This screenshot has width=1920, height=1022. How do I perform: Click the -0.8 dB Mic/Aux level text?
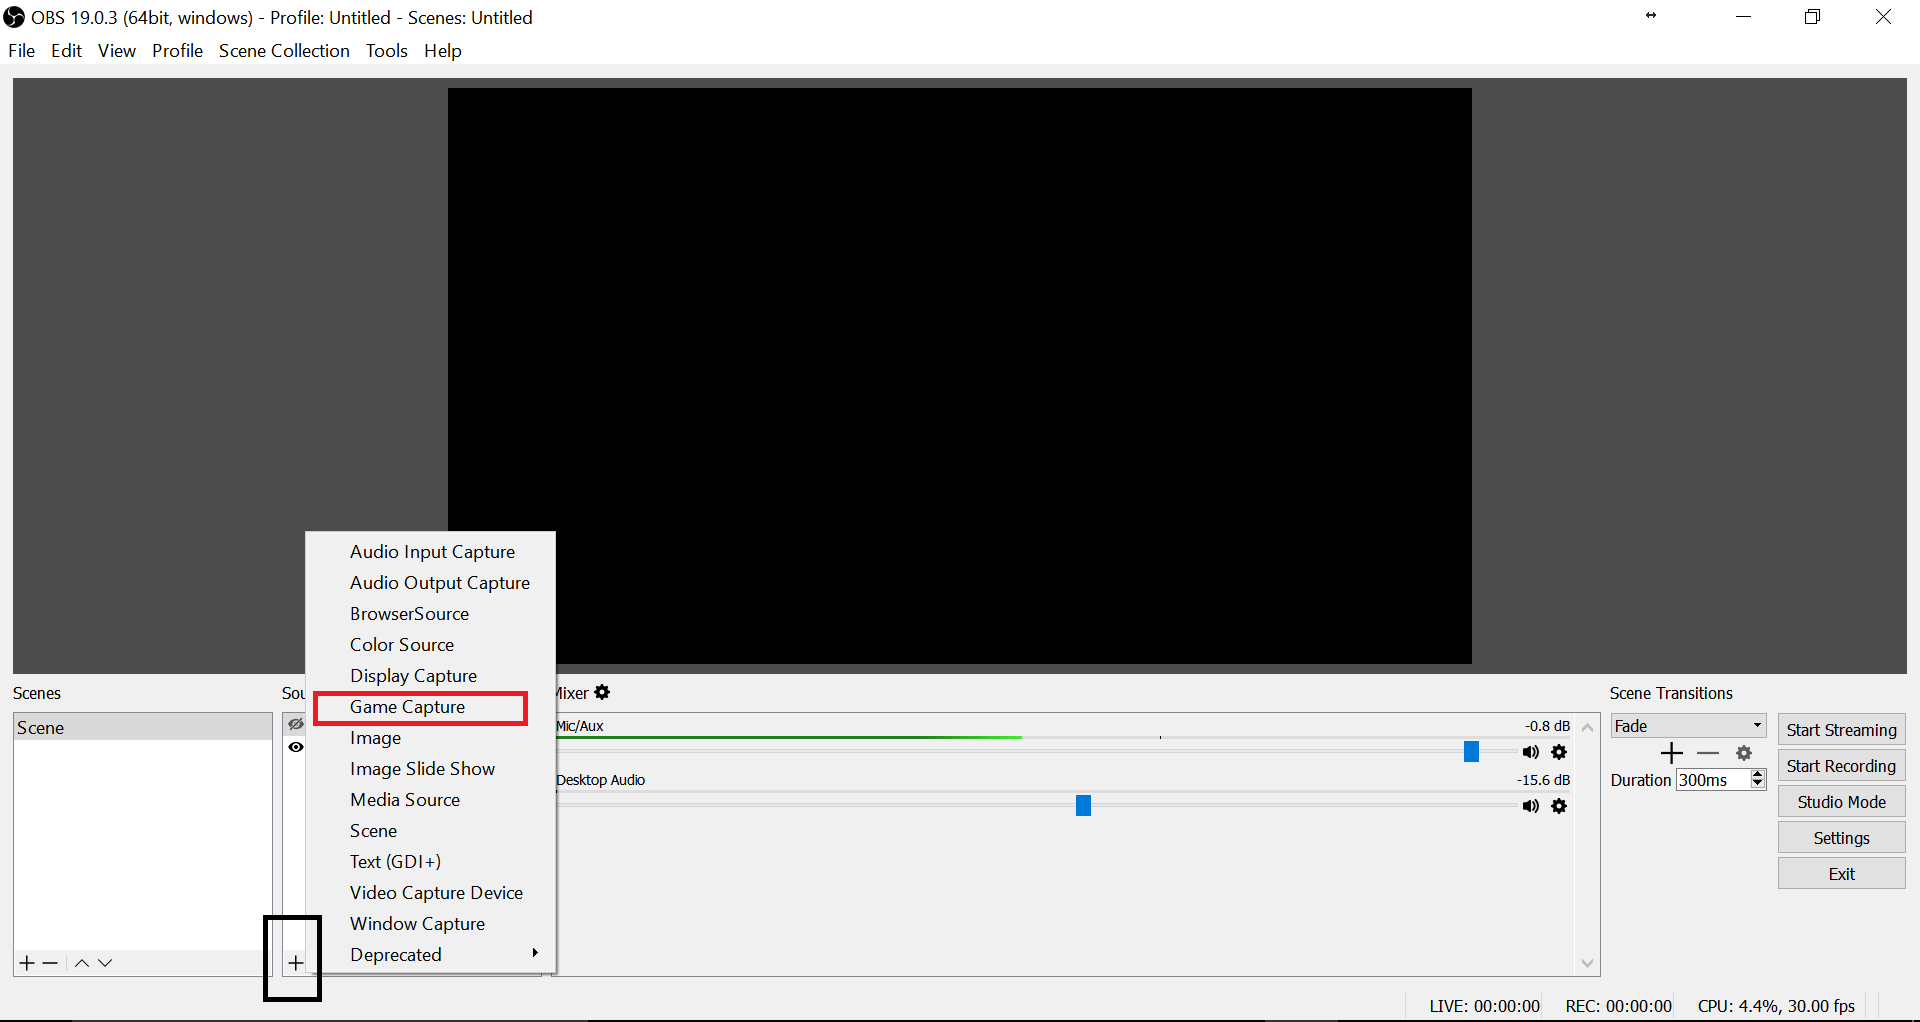(1547, 726)
